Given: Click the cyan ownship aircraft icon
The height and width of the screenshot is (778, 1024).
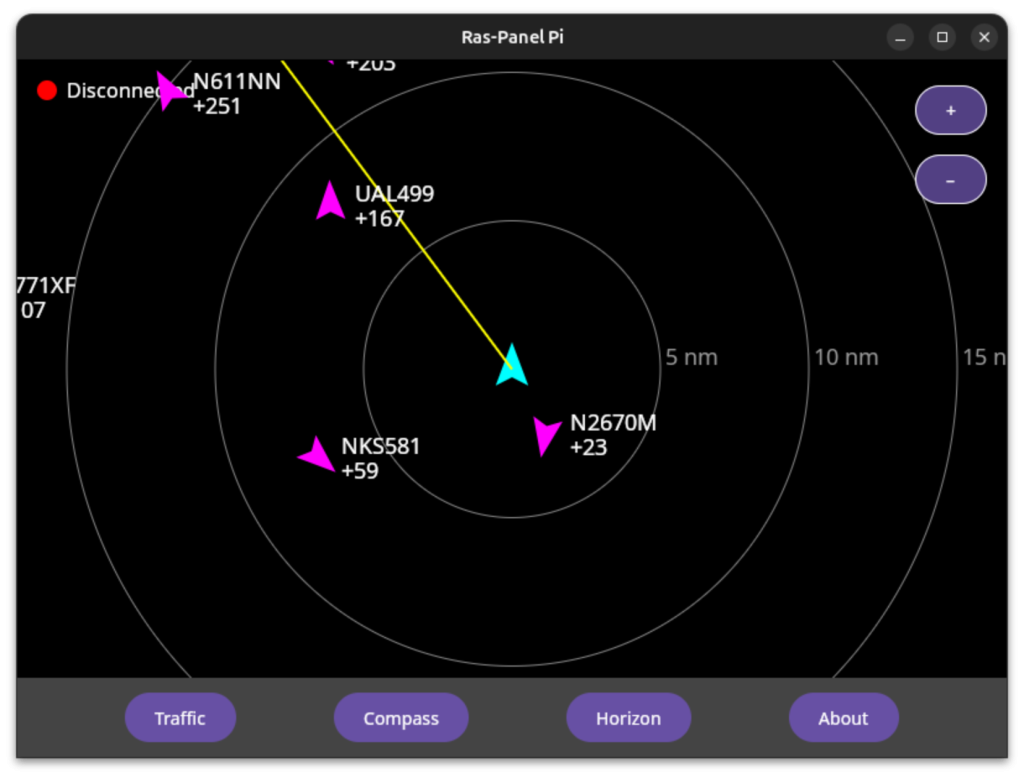Looking at the screenshot, I should tap(512, 366).
